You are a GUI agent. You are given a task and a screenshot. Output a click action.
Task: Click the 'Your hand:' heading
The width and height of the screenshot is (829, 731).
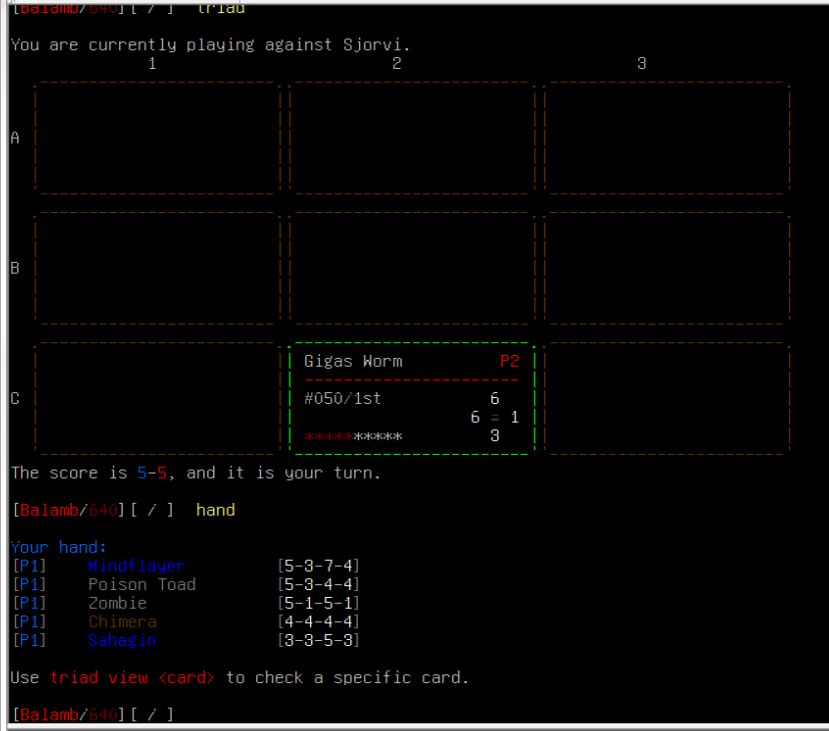58,547
